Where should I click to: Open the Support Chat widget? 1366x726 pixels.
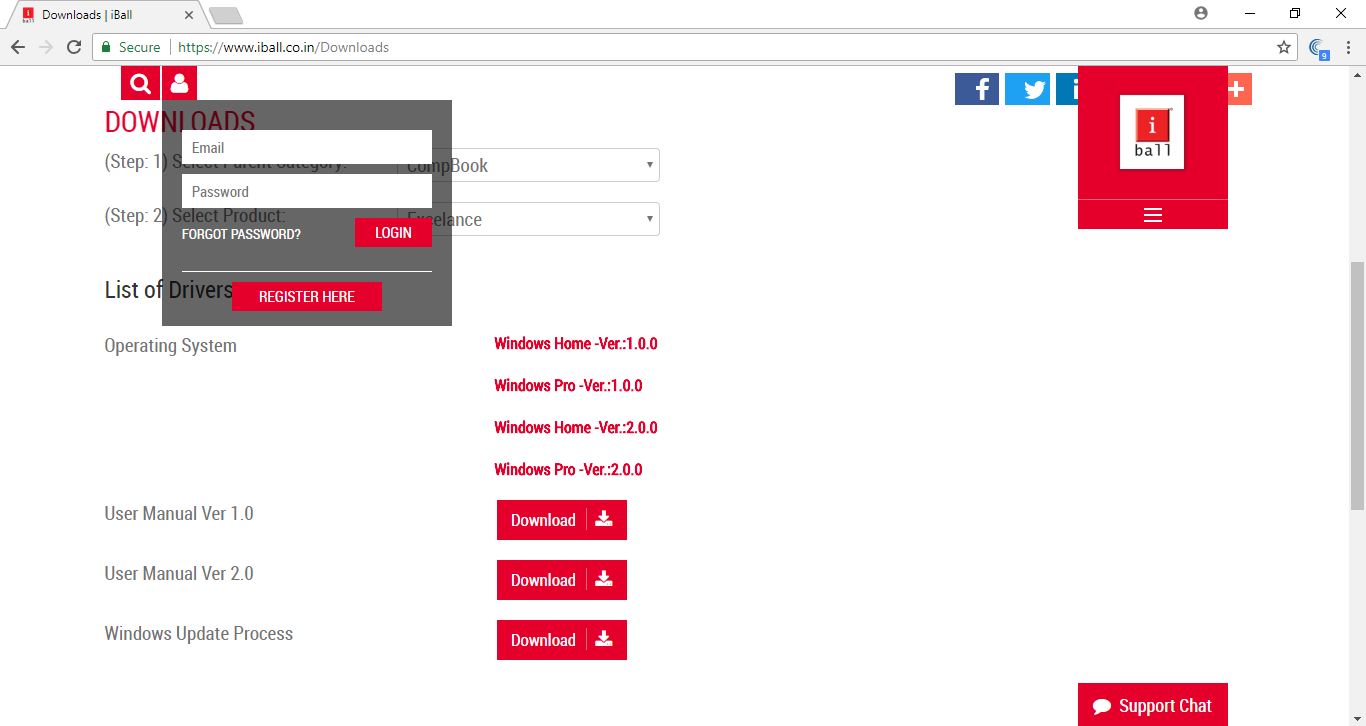pos(1152,705)
